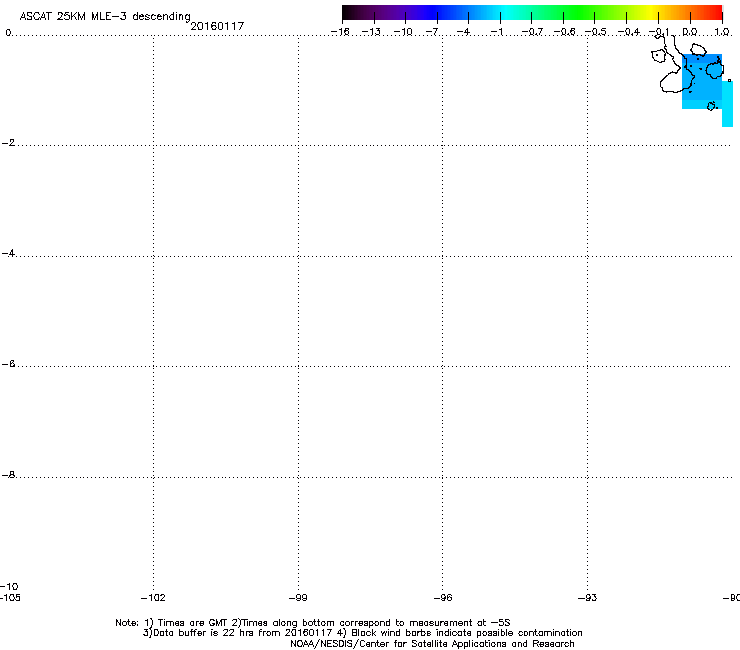This screenshot has width=740, height=650.
Task: Pick the green section of the color bar
Action: pos(580,13)
